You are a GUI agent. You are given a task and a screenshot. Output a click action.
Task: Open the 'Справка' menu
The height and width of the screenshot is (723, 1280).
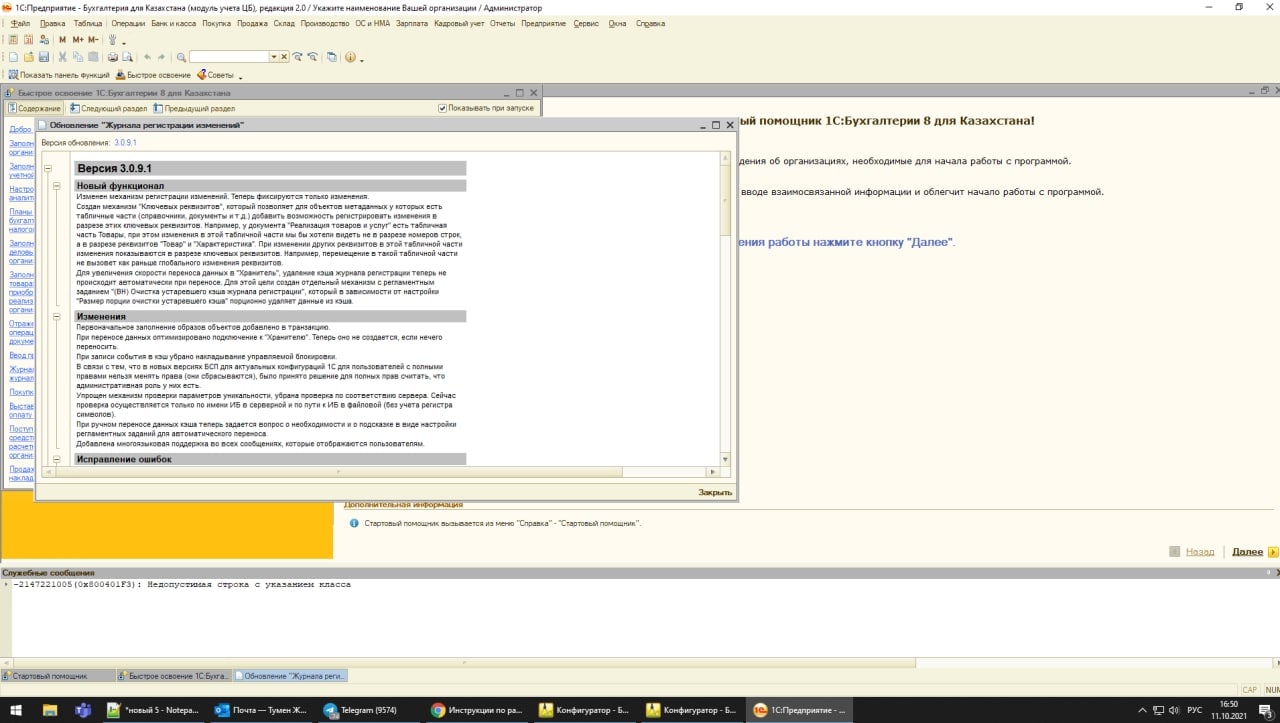point(650,23)
